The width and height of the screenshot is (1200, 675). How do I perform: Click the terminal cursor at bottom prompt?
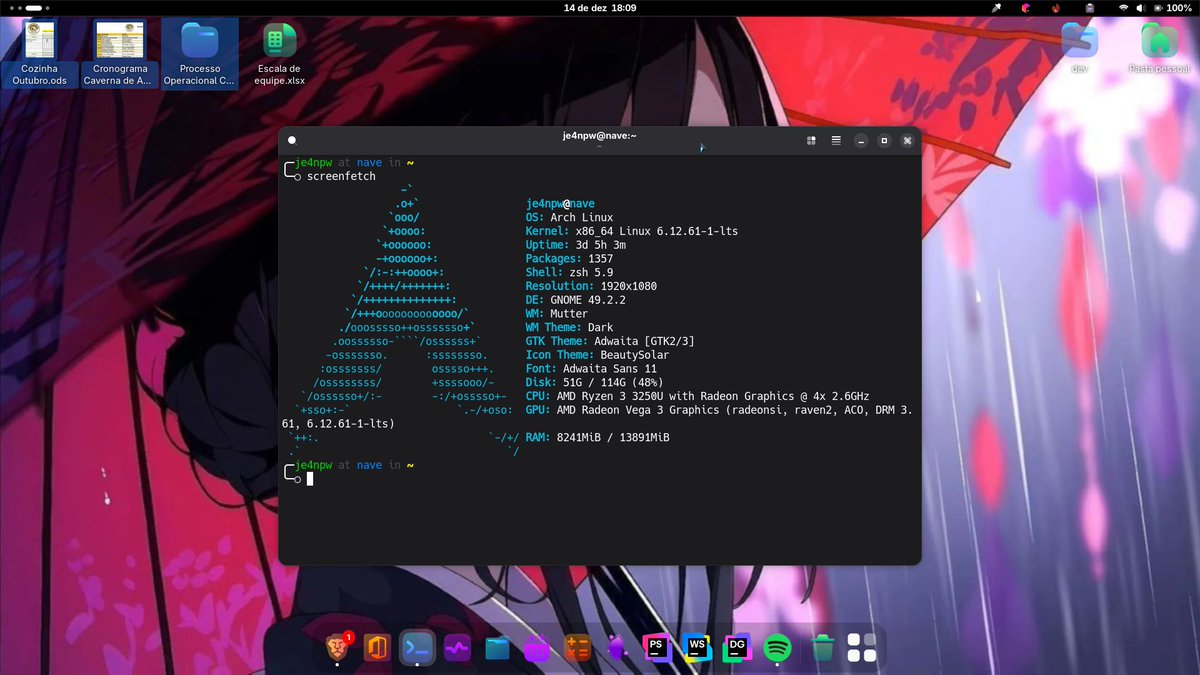(x=310, y=479)
